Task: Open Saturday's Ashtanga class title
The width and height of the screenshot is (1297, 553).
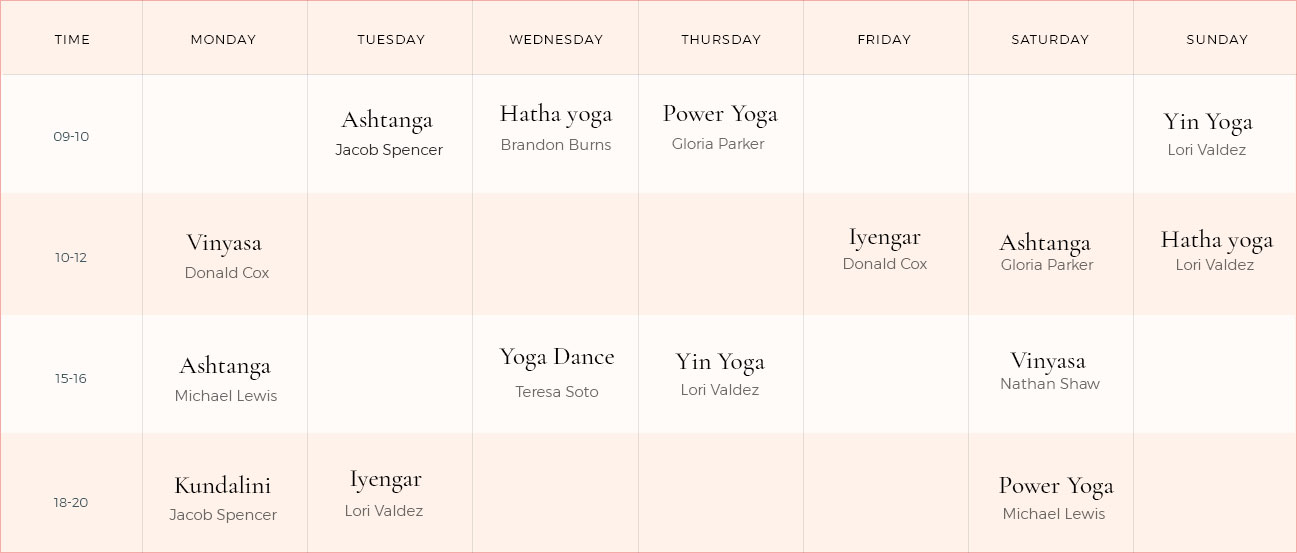Action: coord(1045,243)
